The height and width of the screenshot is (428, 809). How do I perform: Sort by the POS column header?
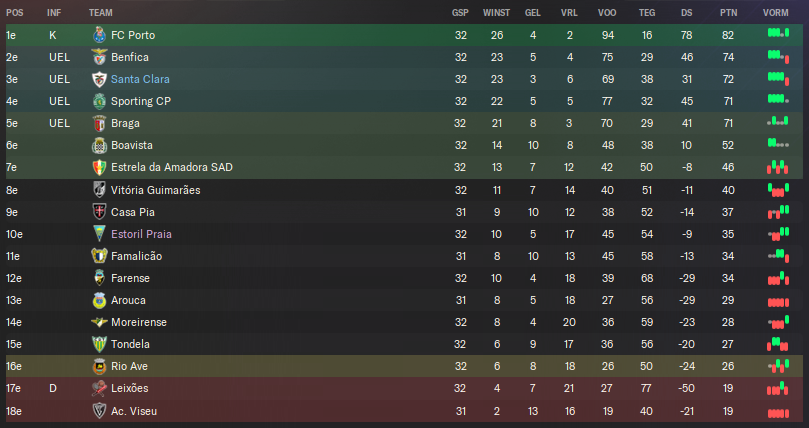tap(14, 12)
